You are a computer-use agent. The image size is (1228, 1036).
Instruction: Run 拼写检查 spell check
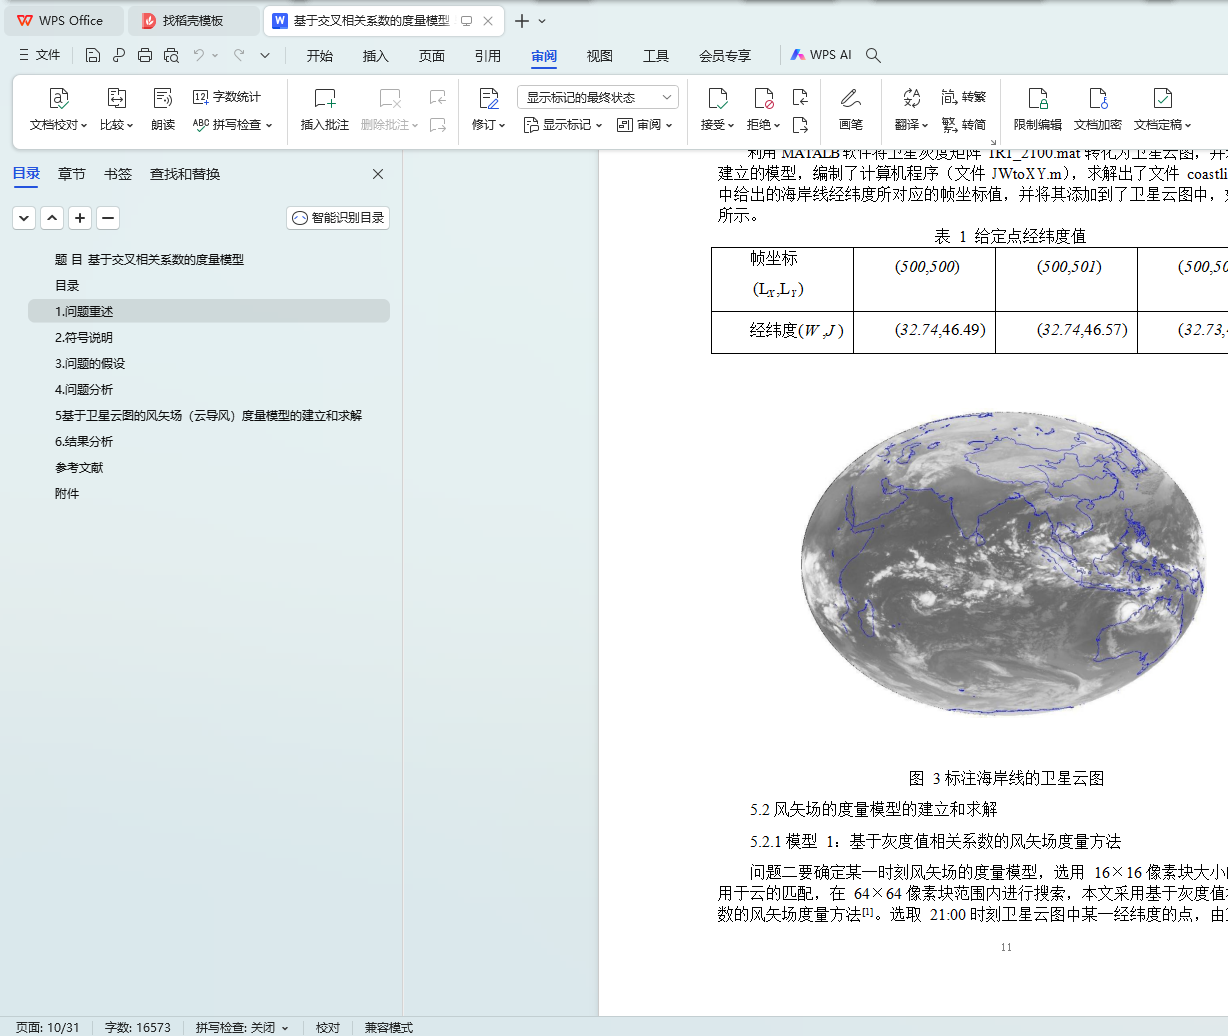[231, 125]
